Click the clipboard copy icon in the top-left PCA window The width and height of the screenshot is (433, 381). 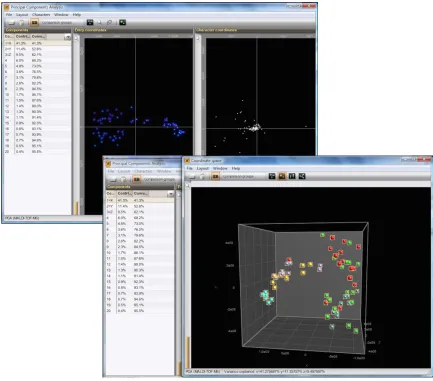point(22,23)
